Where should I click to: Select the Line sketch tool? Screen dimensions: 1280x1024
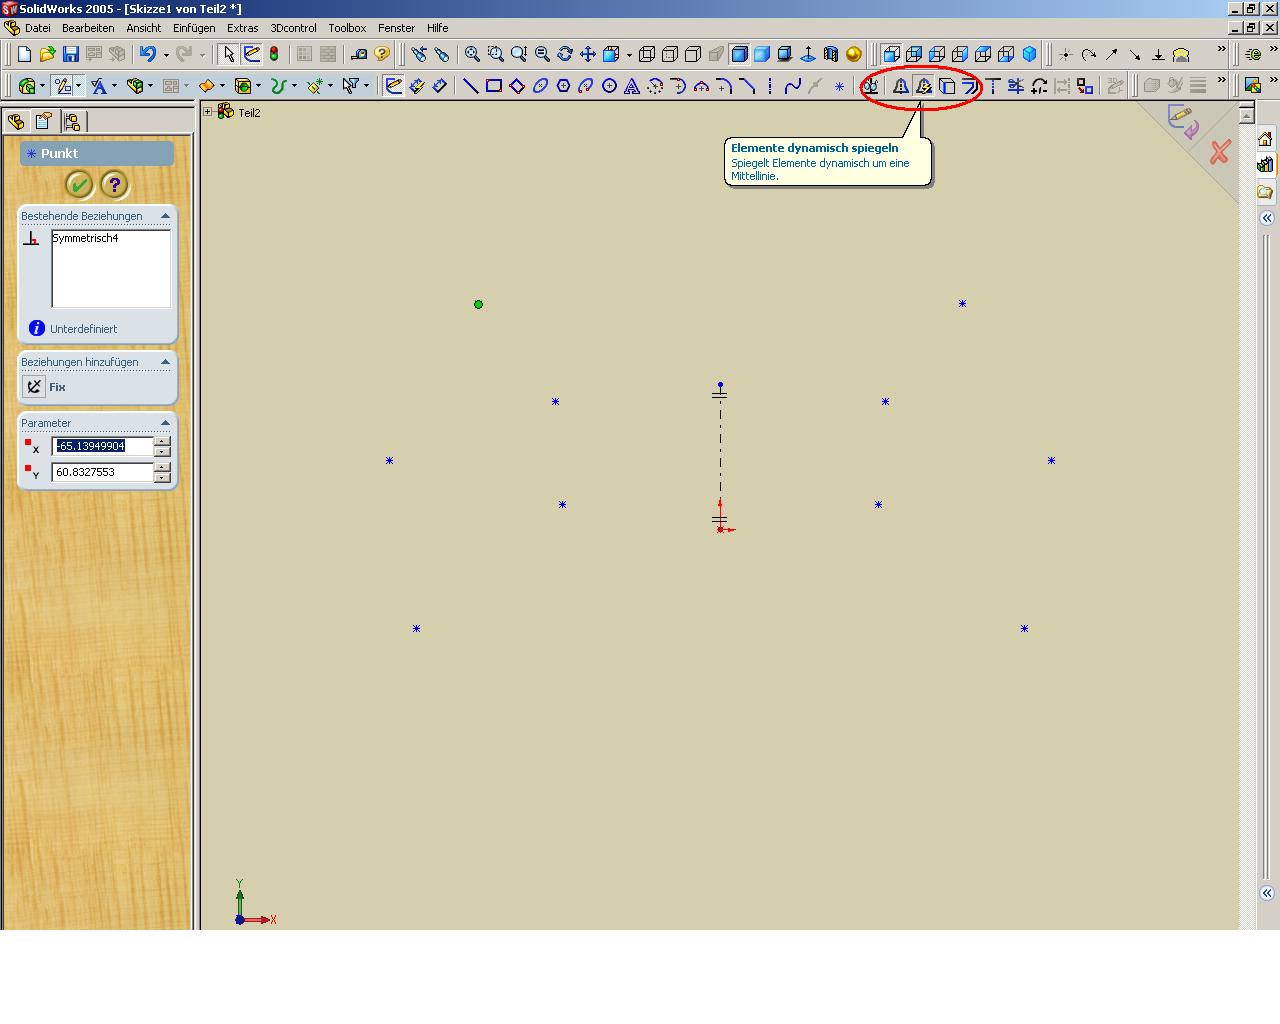point(470,86)
